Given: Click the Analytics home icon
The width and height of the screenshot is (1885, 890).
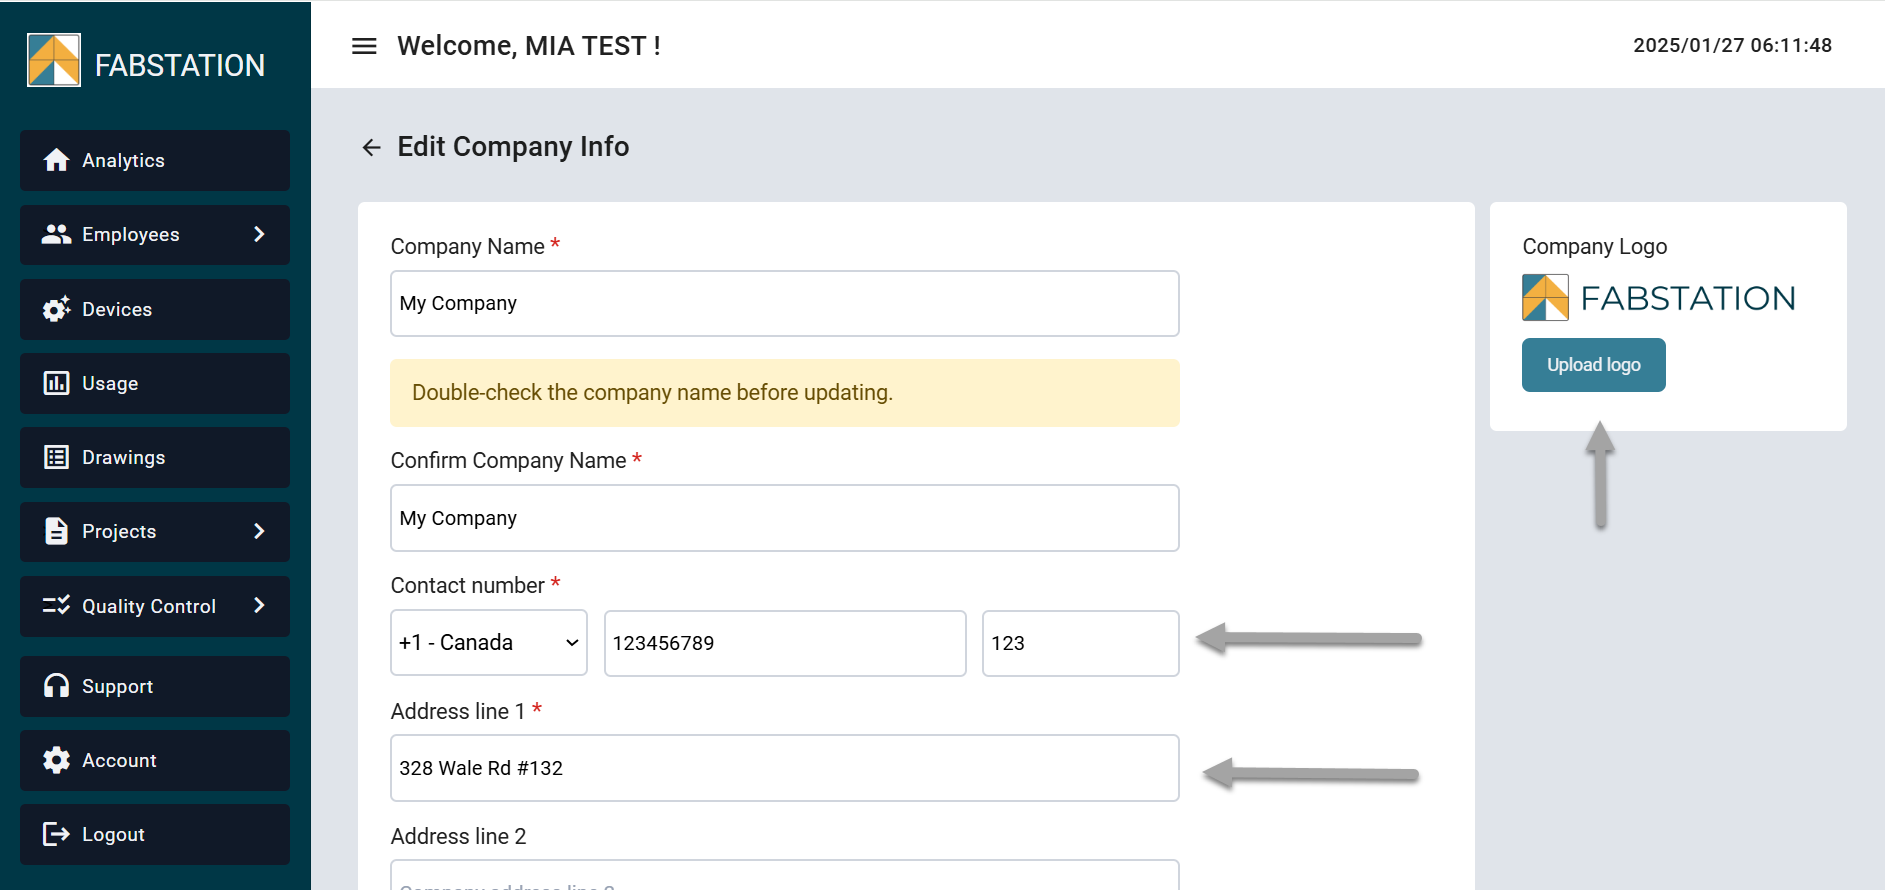Looking at the screenshot, I should [x=56, y=160].
